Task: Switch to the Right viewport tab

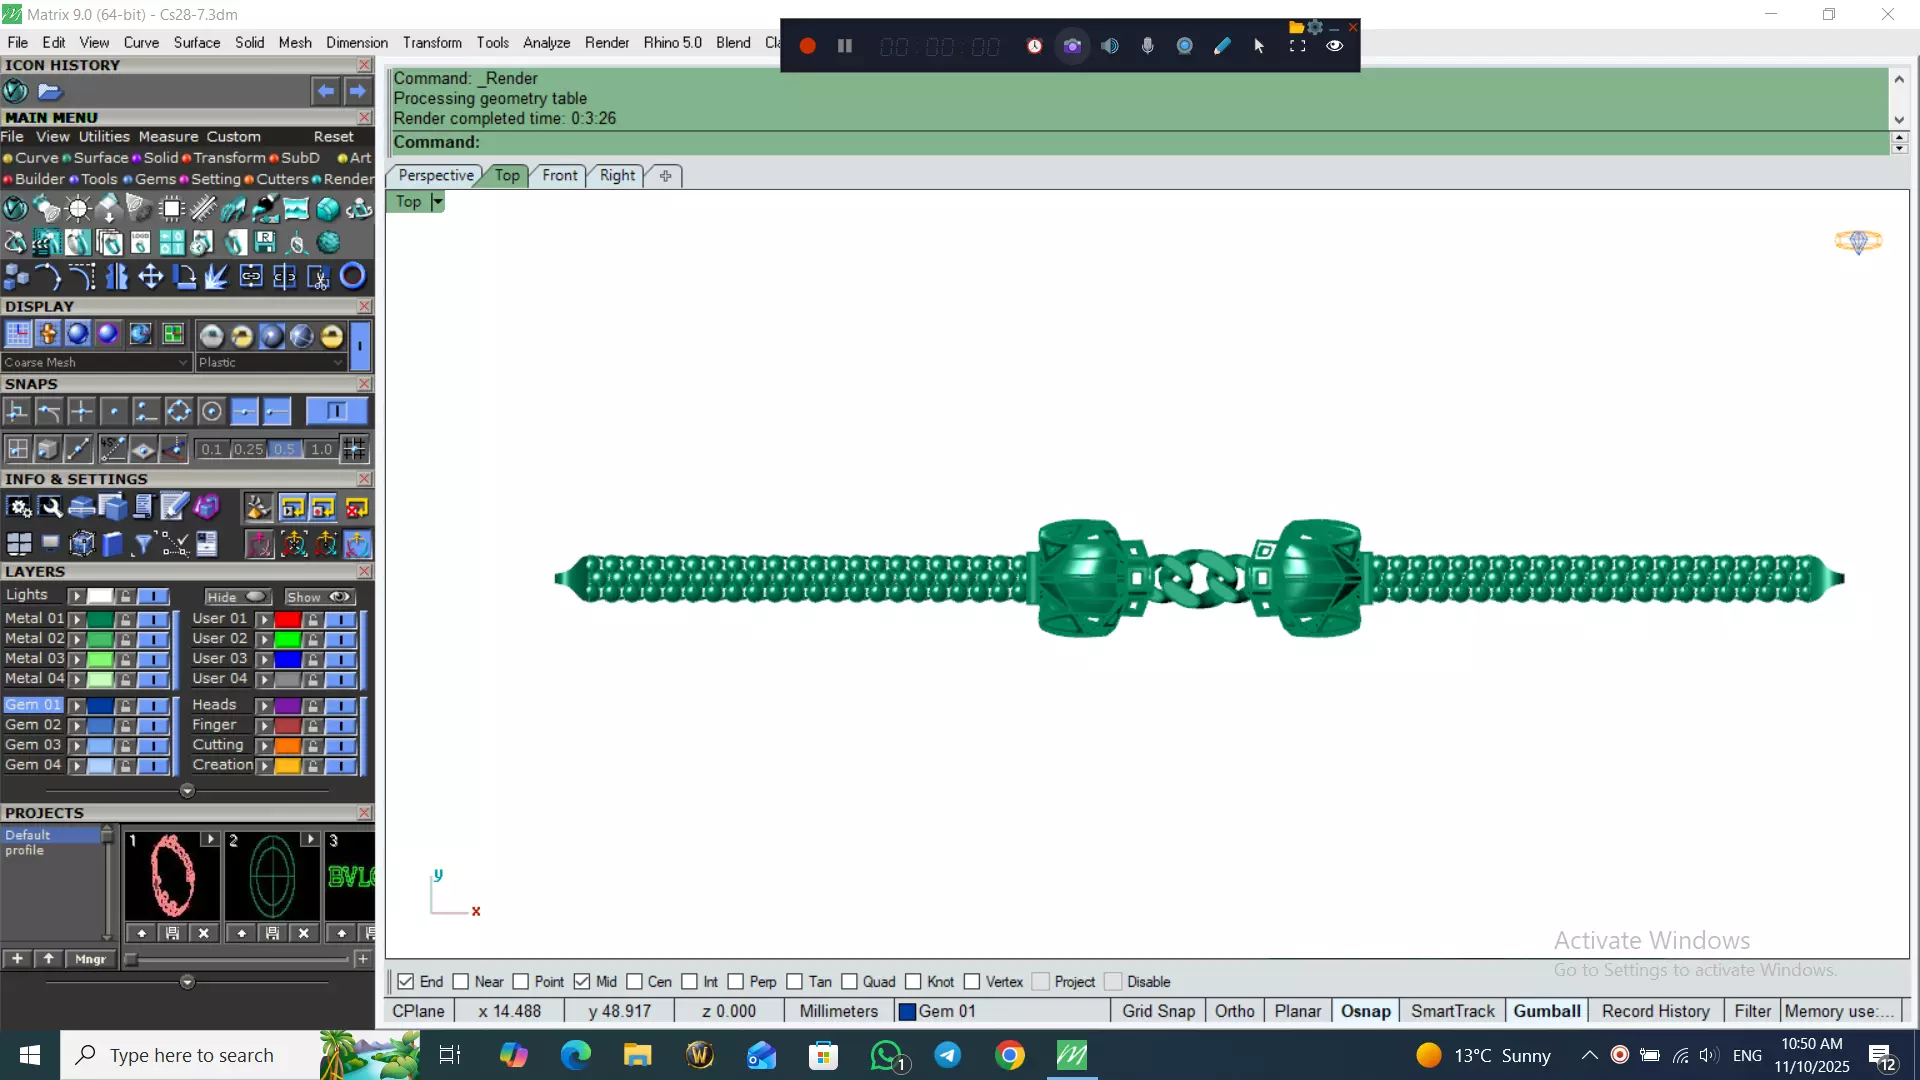Action: click(617, 176)
